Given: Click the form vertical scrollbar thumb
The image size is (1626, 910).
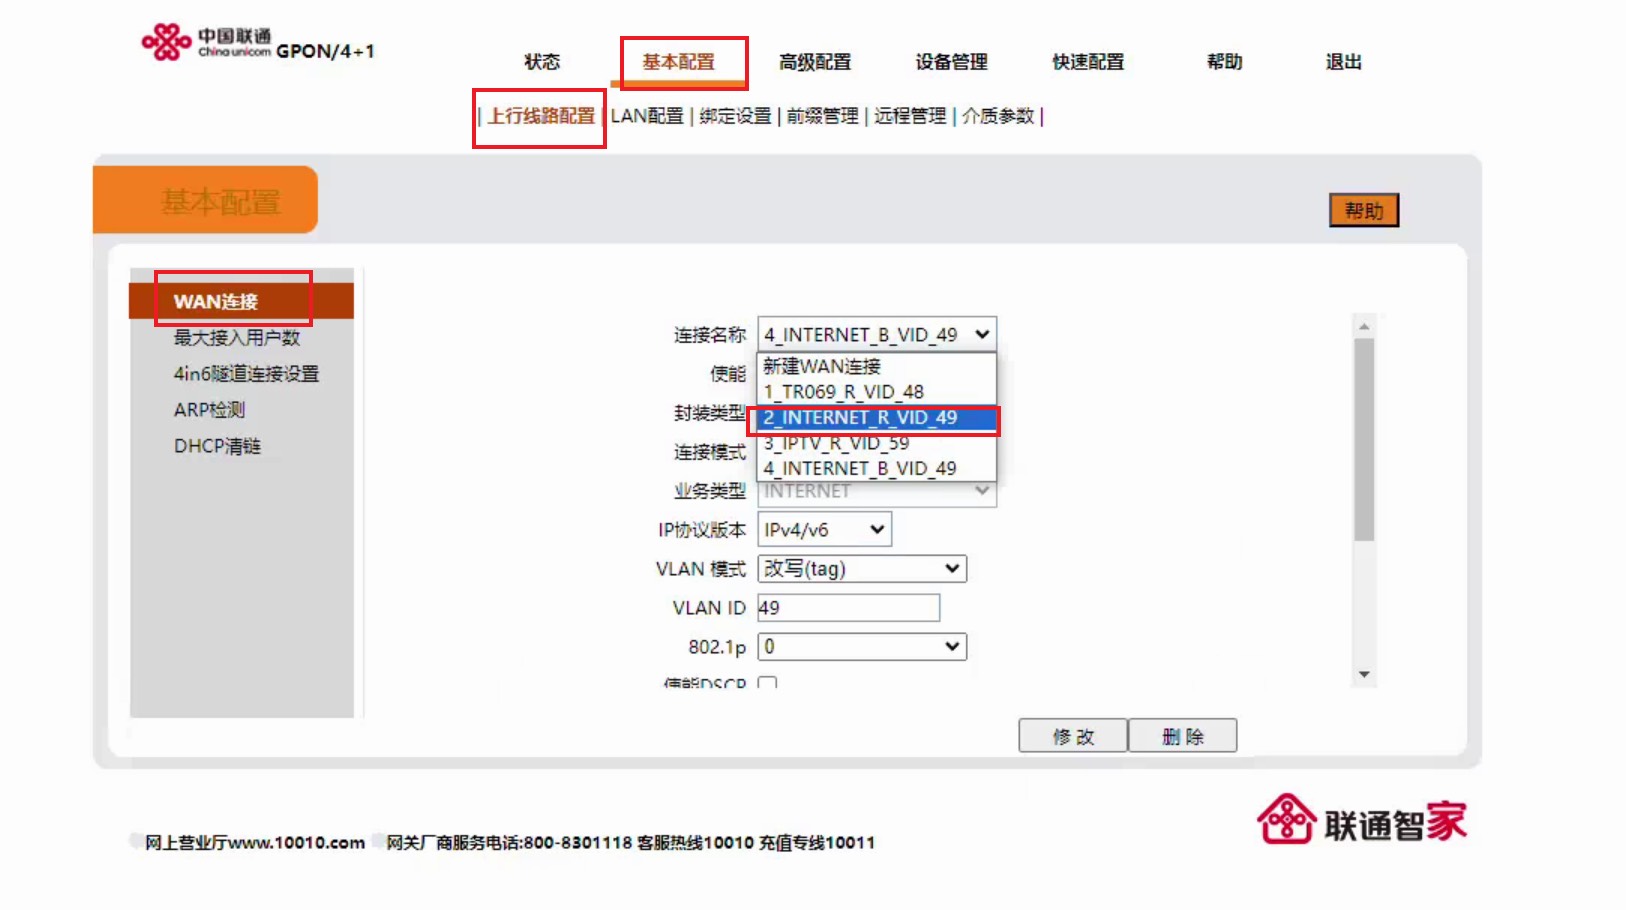Looking at the screenshot, I should pos(1364,440).
